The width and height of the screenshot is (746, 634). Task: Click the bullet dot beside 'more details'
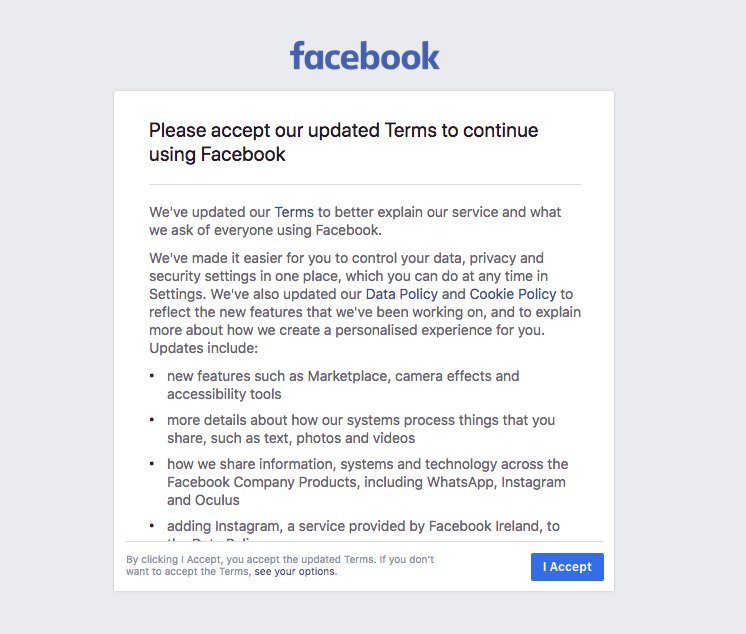[152, 421]
